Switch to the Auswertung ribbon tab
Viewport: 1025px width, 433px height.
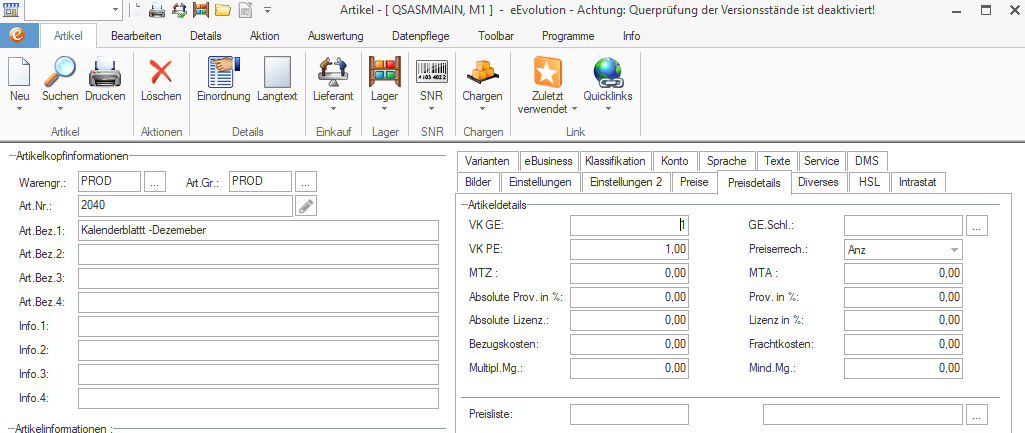tap(337, 36)
